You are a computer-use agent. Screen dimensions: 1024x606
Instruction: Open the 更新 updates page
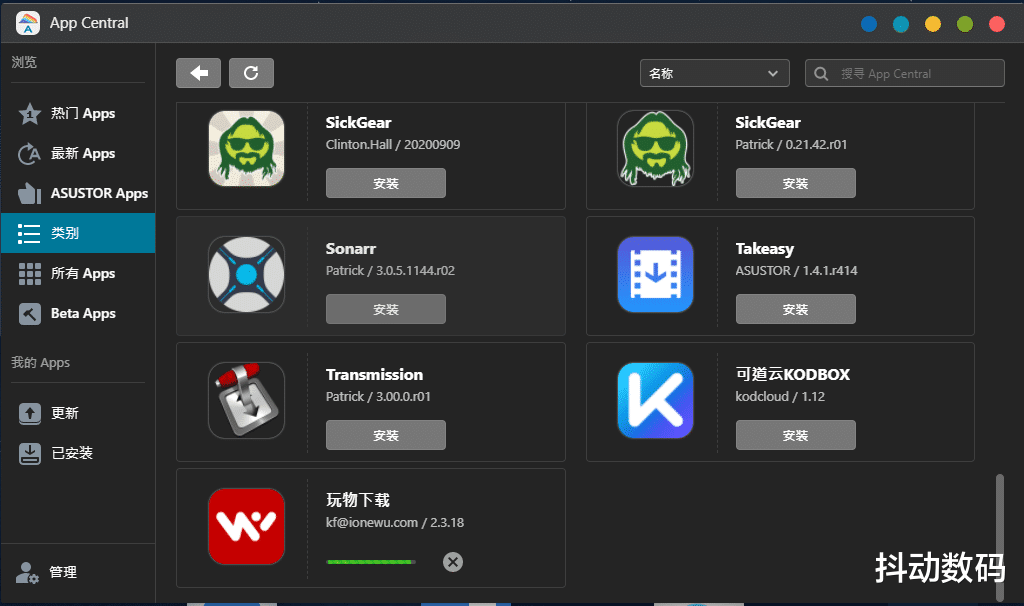(x=78, y=413)
